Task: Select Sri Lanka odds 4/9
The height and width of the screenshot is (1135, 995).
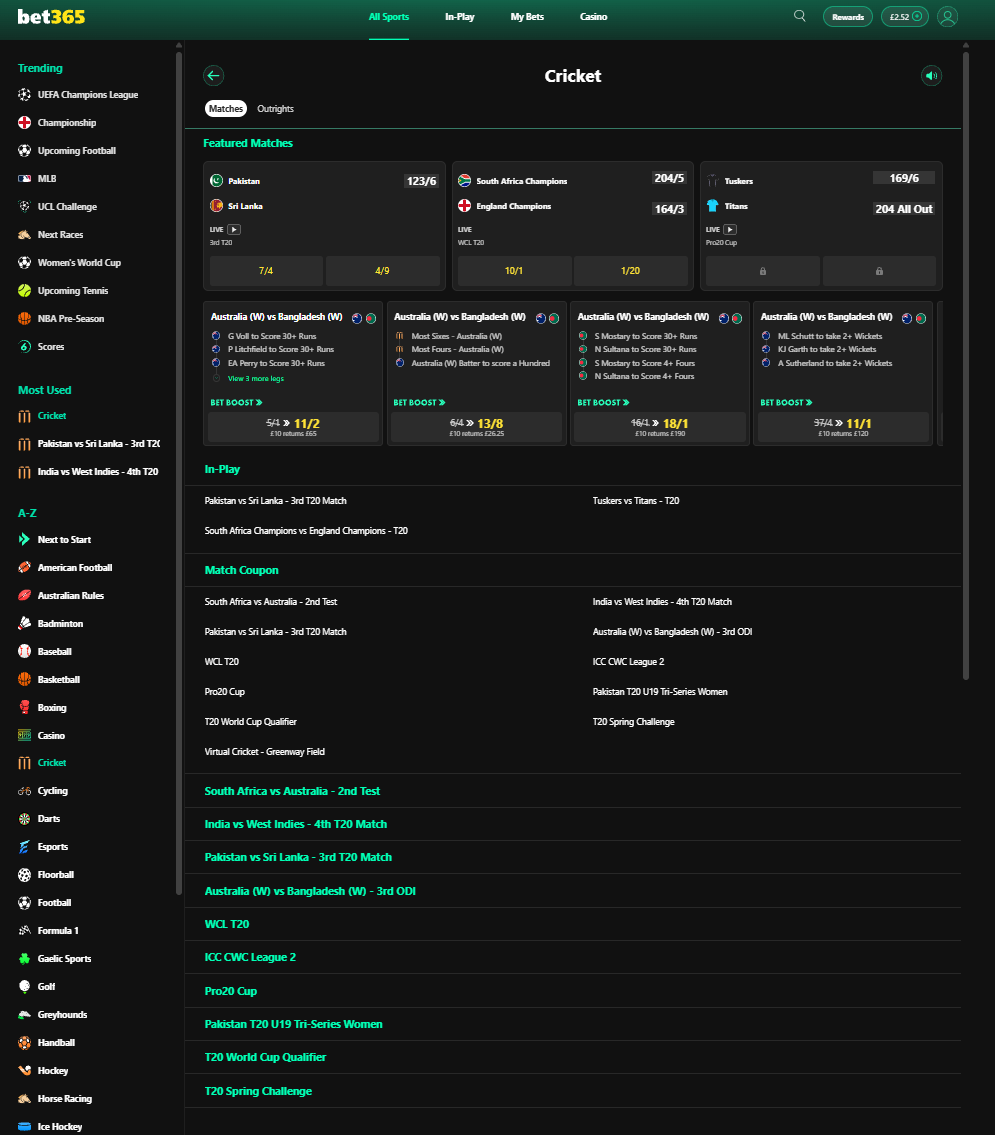Action: [382, 271]
